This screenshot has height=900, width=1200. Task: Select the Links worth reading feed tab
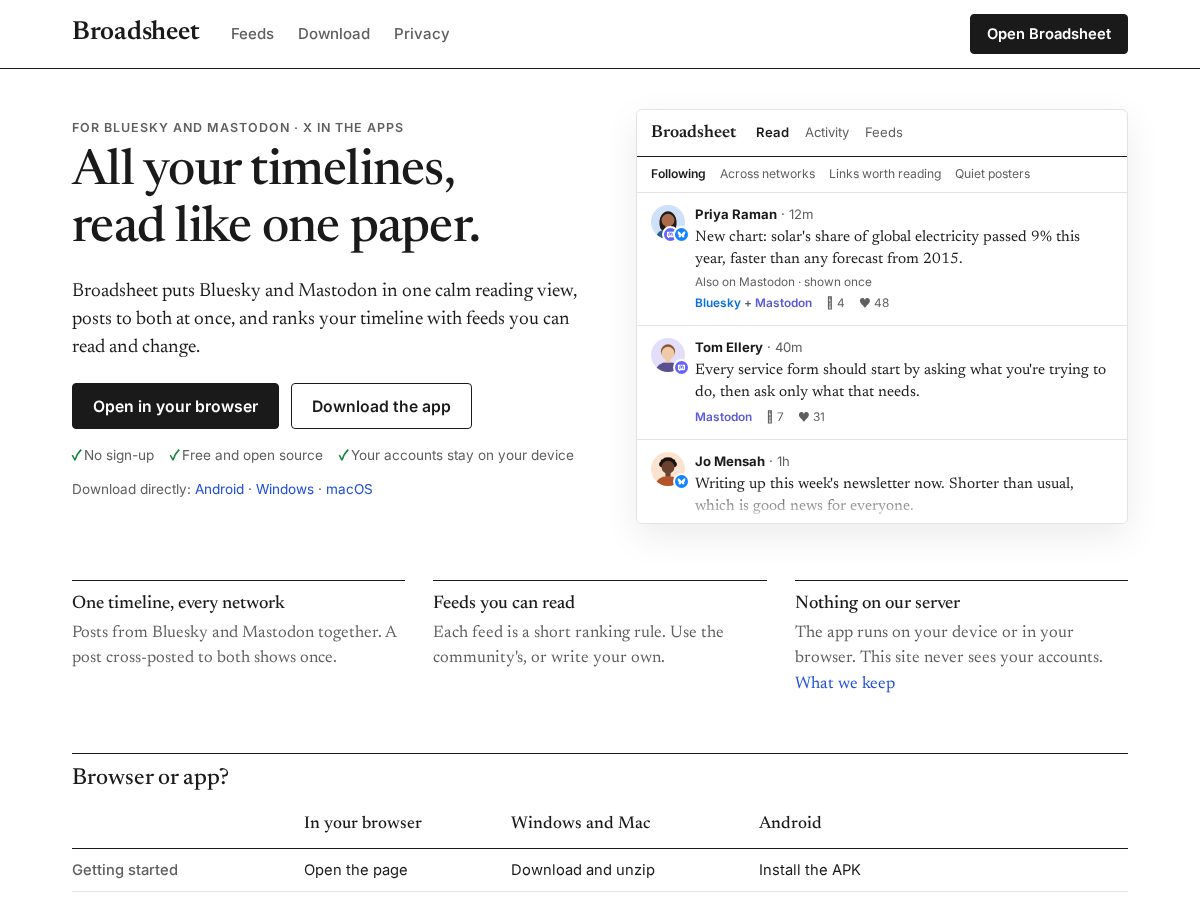885,174
